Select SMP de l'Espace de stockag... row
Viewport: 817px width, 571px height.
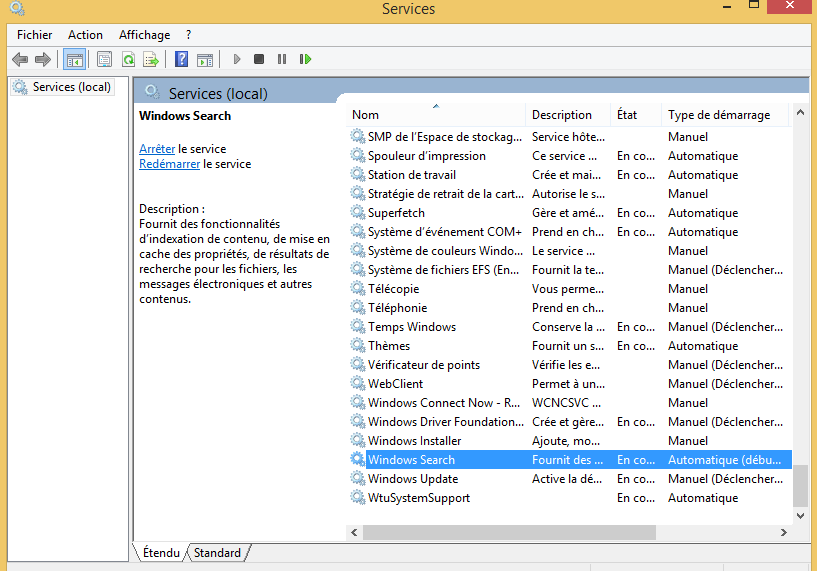coord(569,136)
